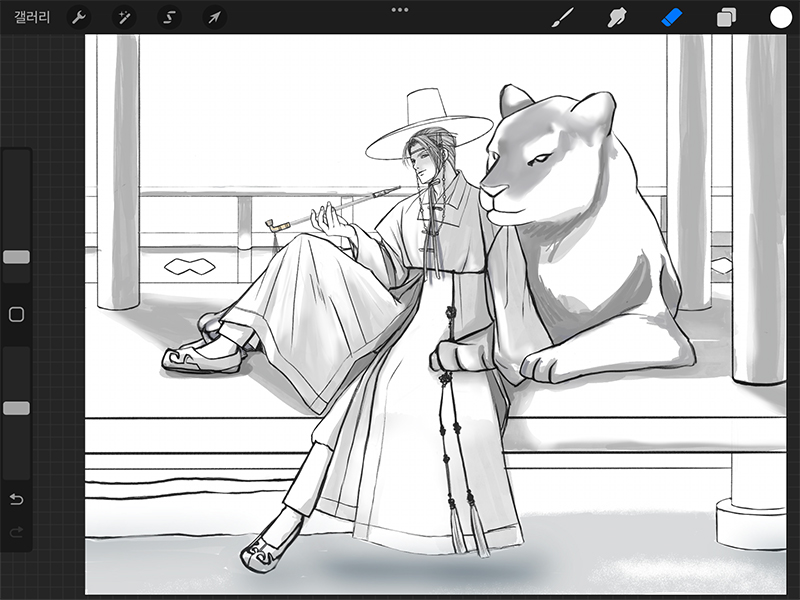The image size is (800, 600).
Task: Select the blue Eraser tool
Action: [x=671, y=17]
